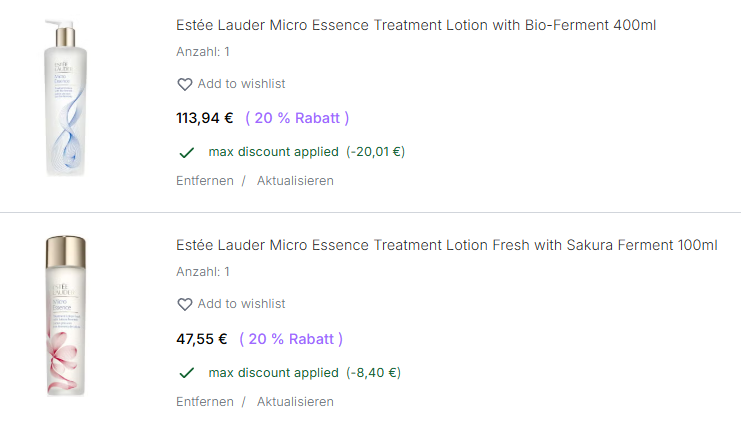Screen dimensions: 741x424
Task: Click Aktualisieren for the Sakura Ferment lotion
Action: pos(295,401)
